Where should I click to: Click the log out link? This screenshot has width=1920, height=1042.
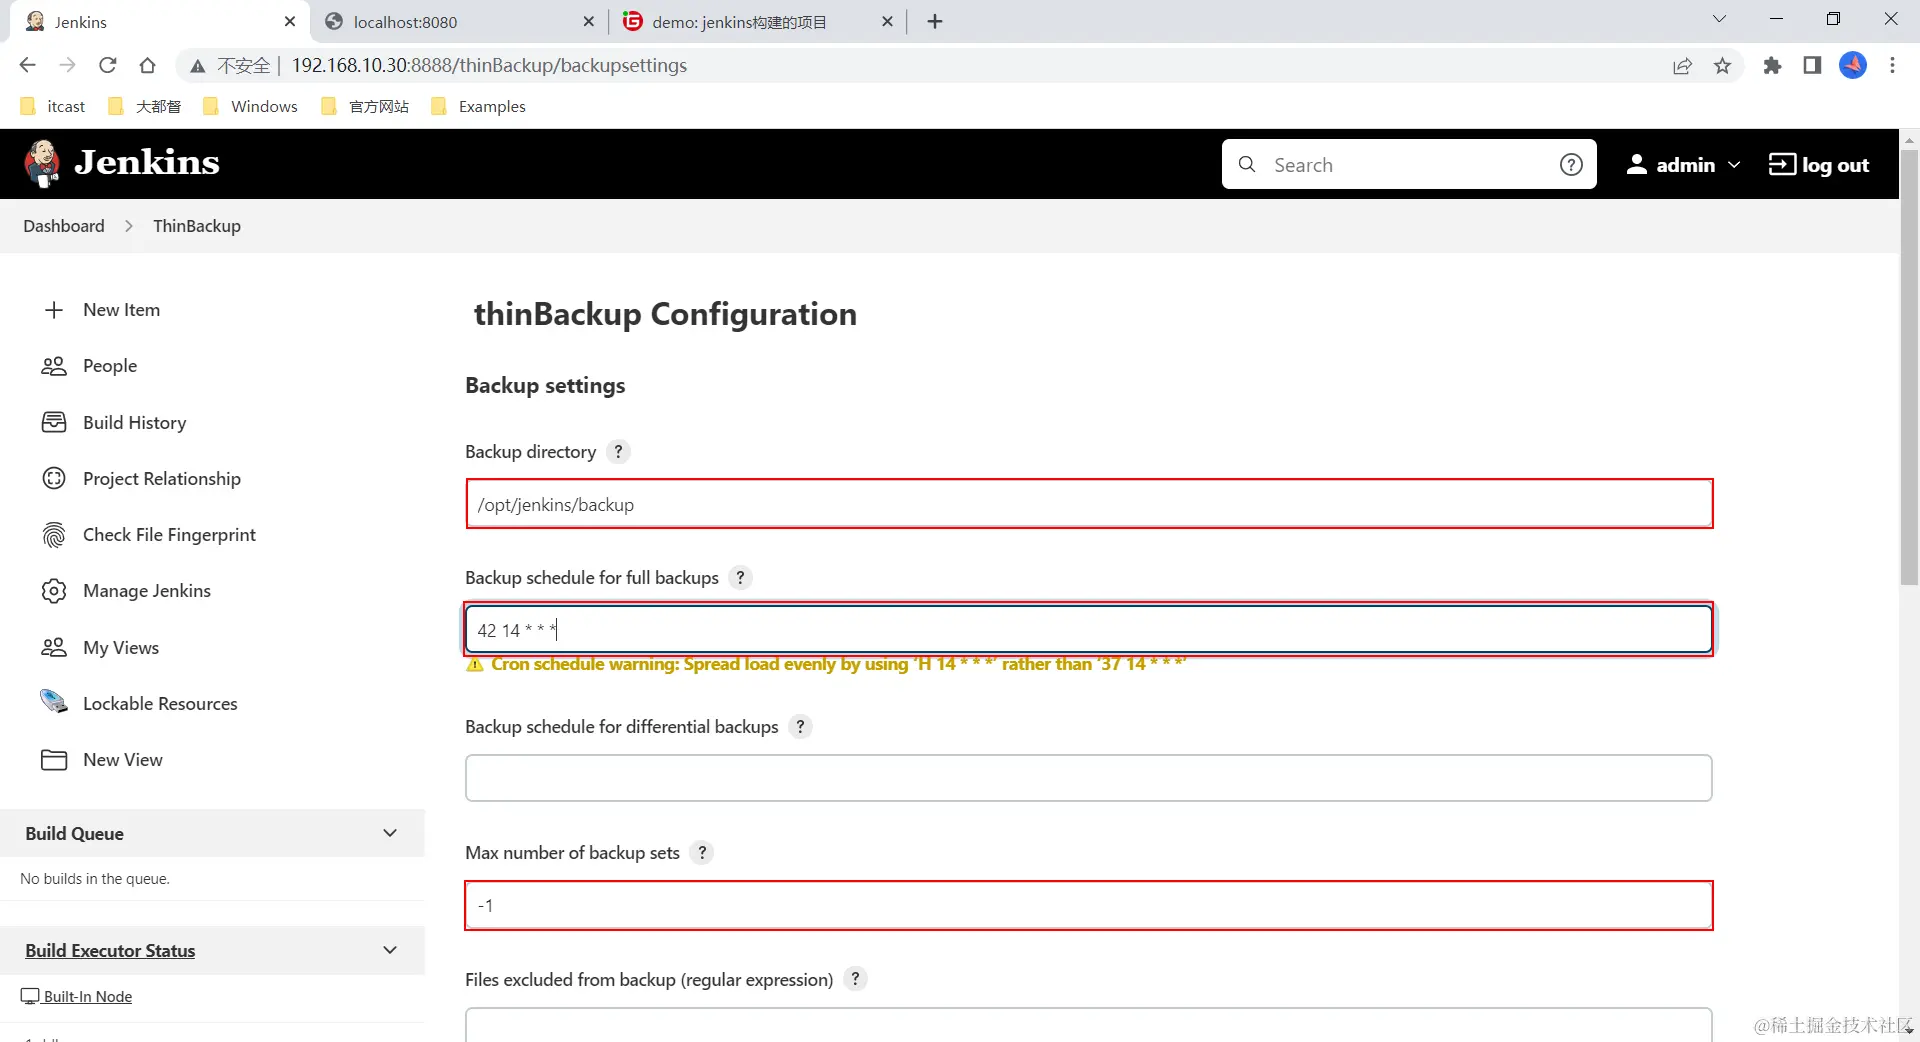tap(1819, 165)
